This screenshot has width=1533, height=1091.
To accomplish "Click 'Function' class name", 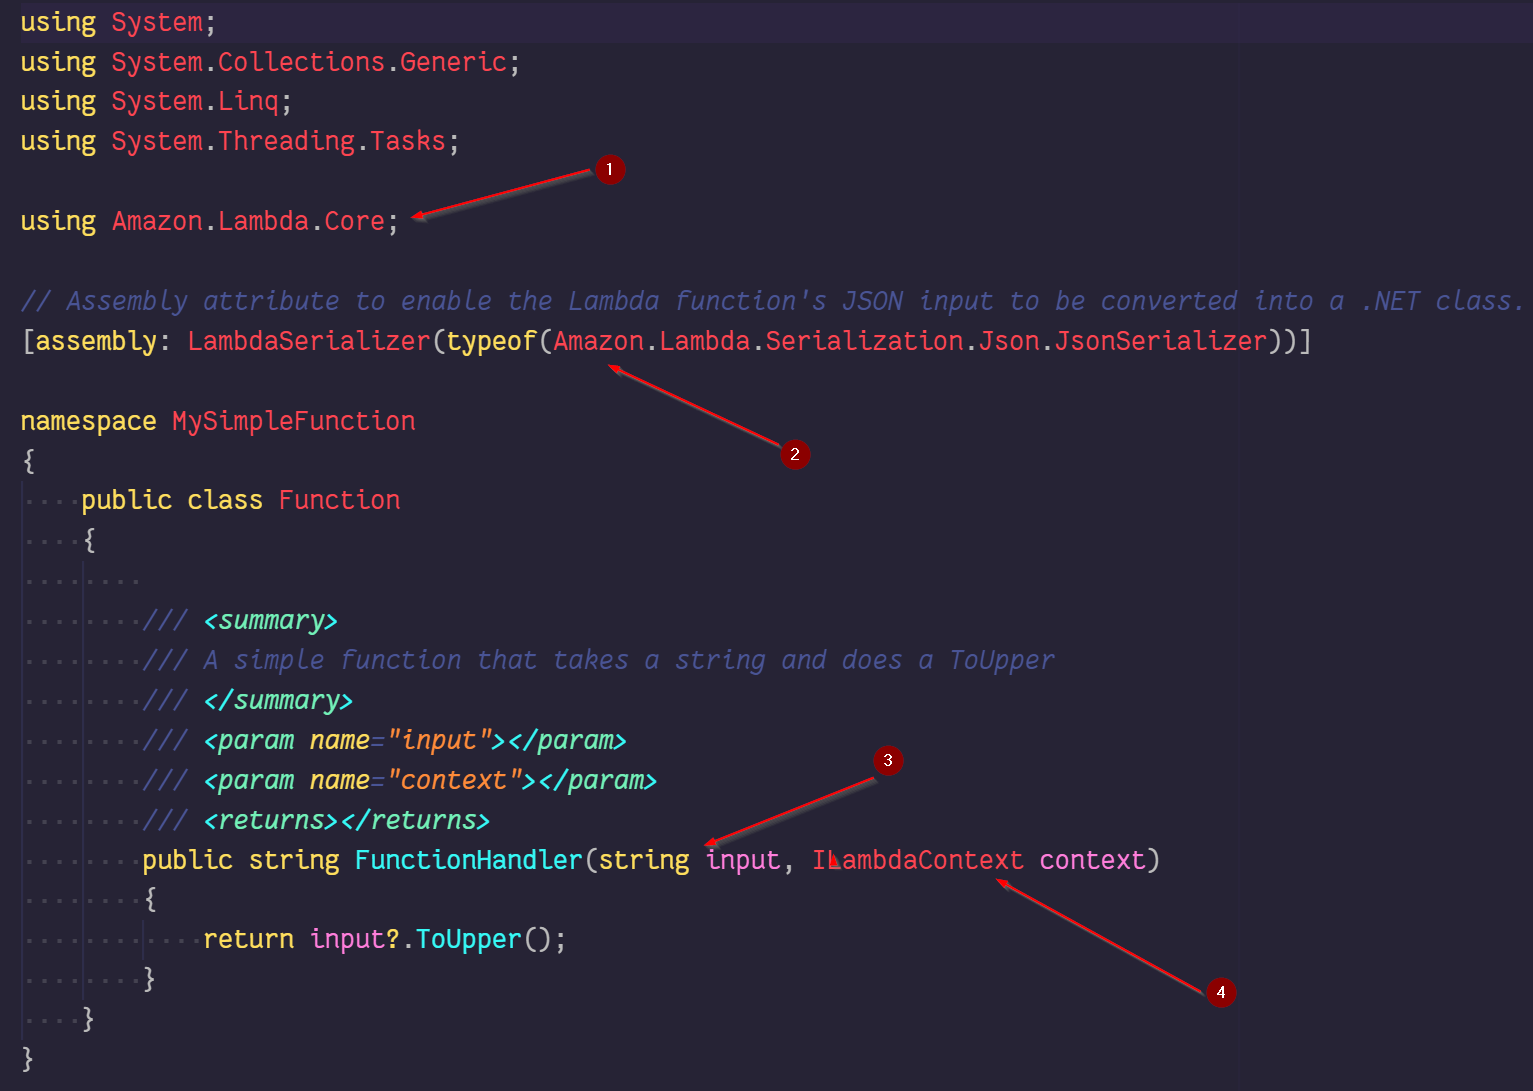I will [339, 500].
